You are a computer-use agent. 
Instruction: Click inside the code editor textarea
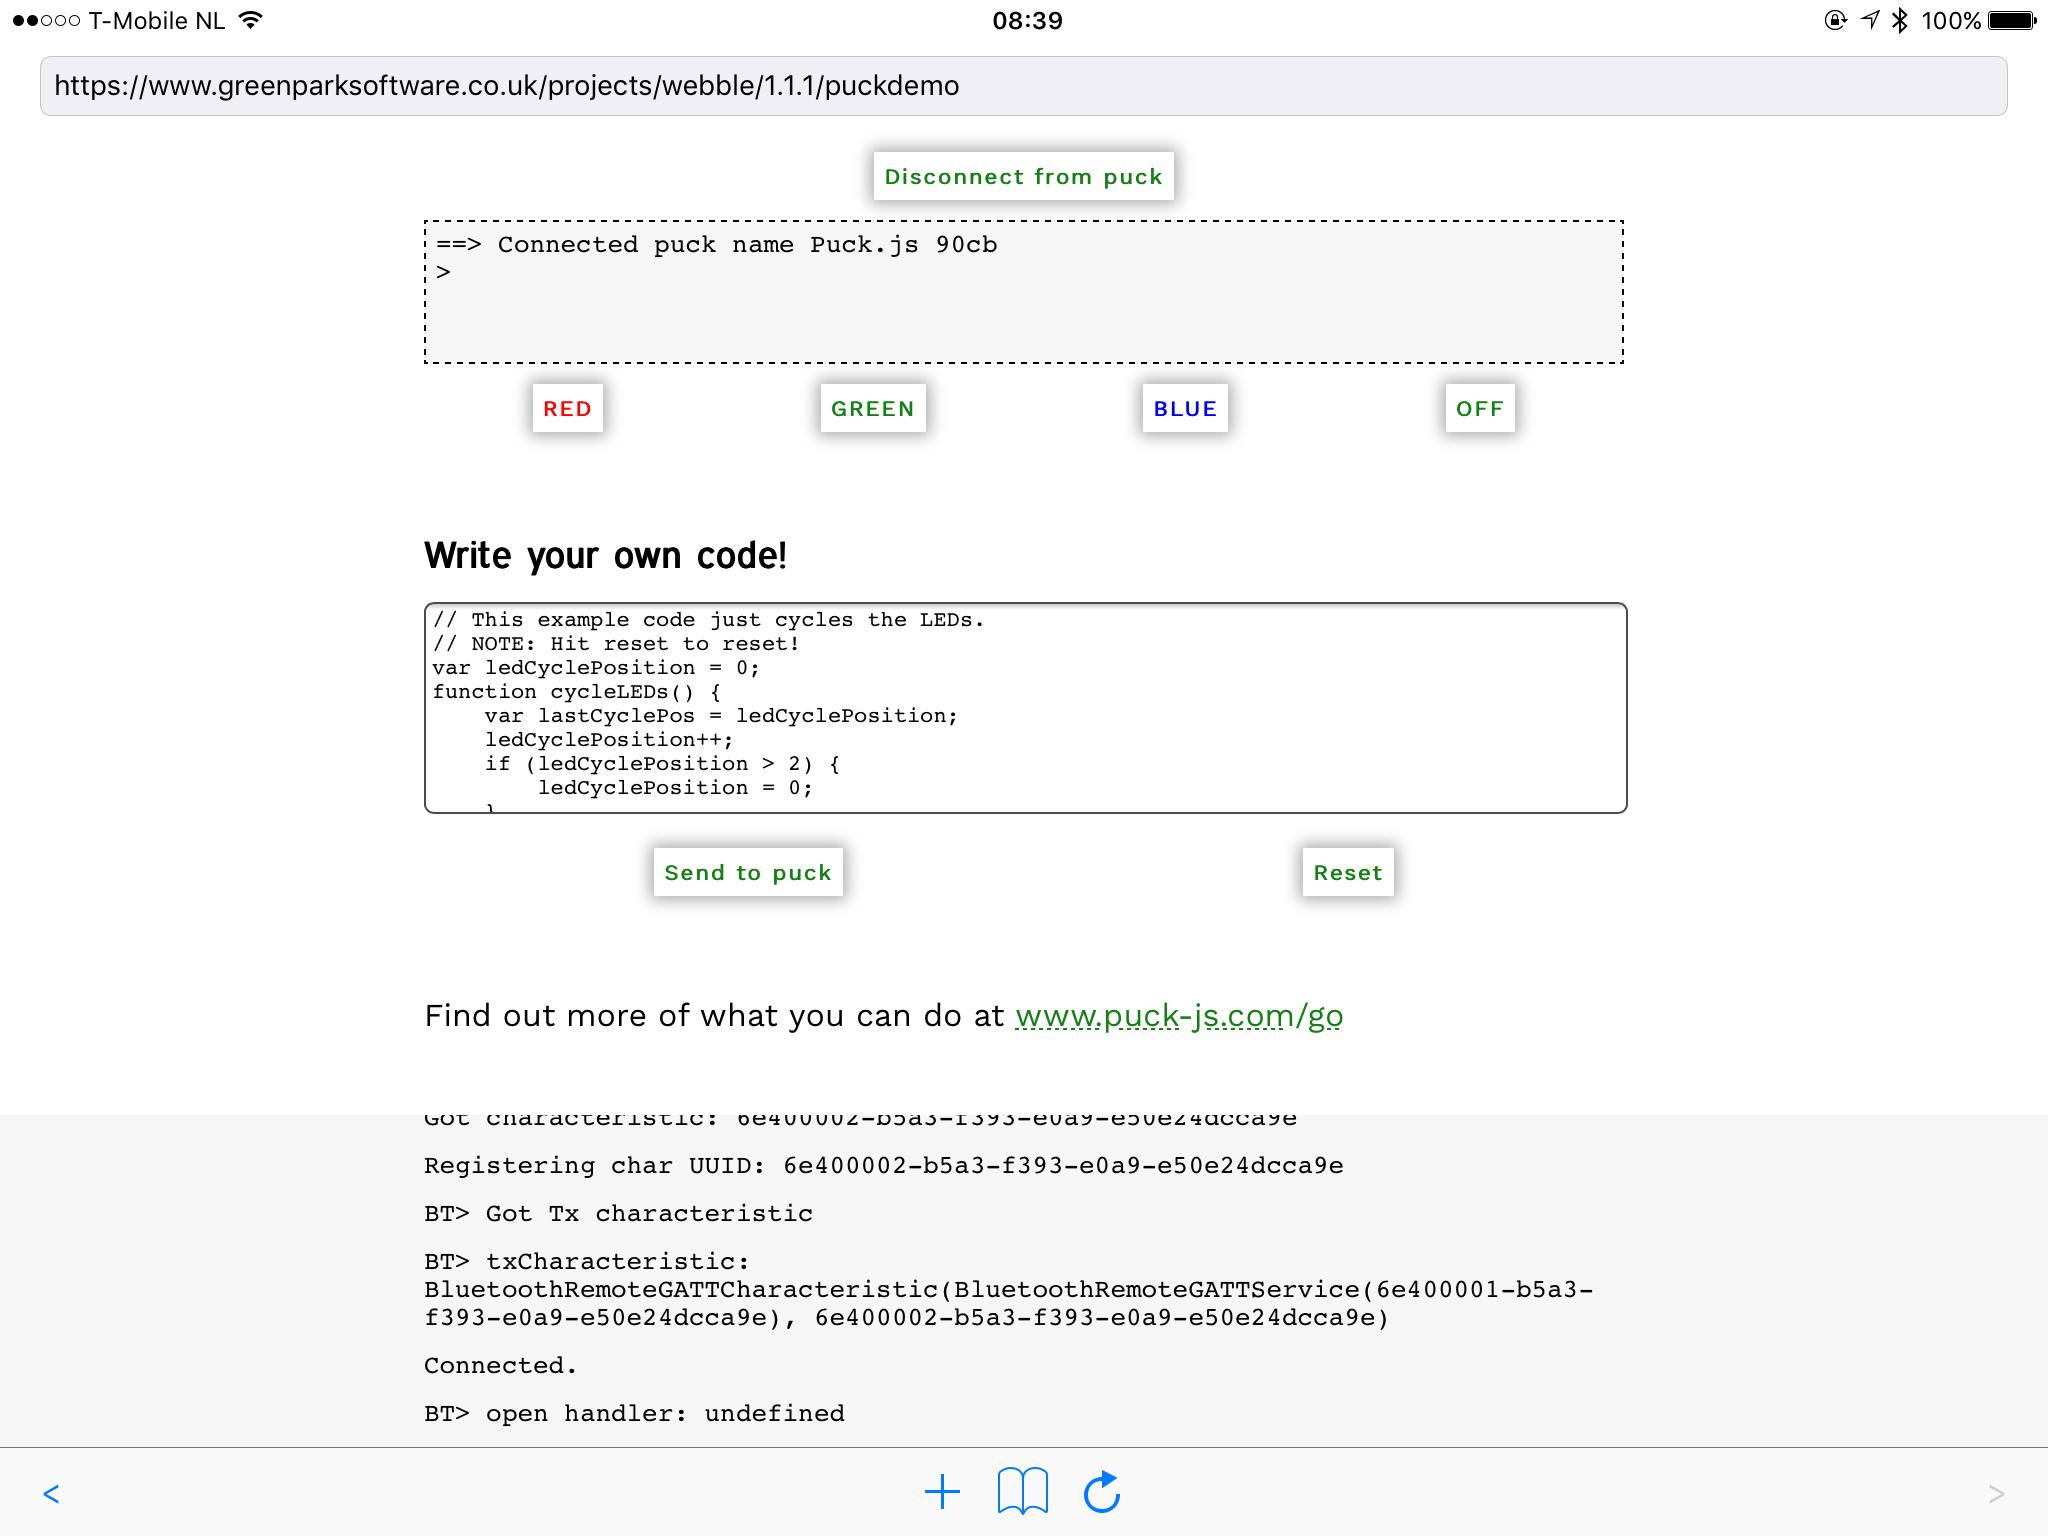(x=1026, y=708)
